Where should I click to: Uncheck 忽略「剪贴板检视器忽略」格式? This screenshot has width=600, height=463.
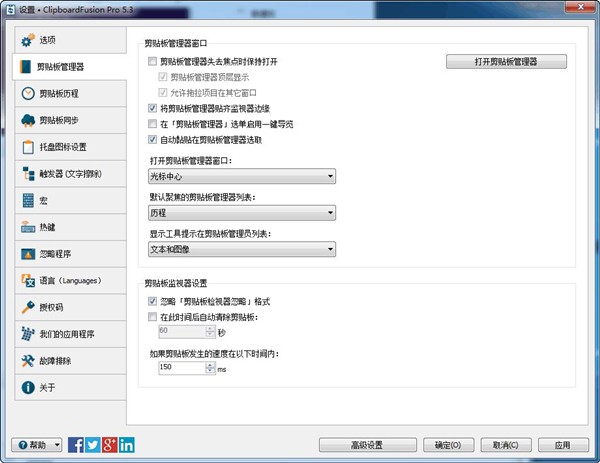pyautogui.click(x=152, y=301)
